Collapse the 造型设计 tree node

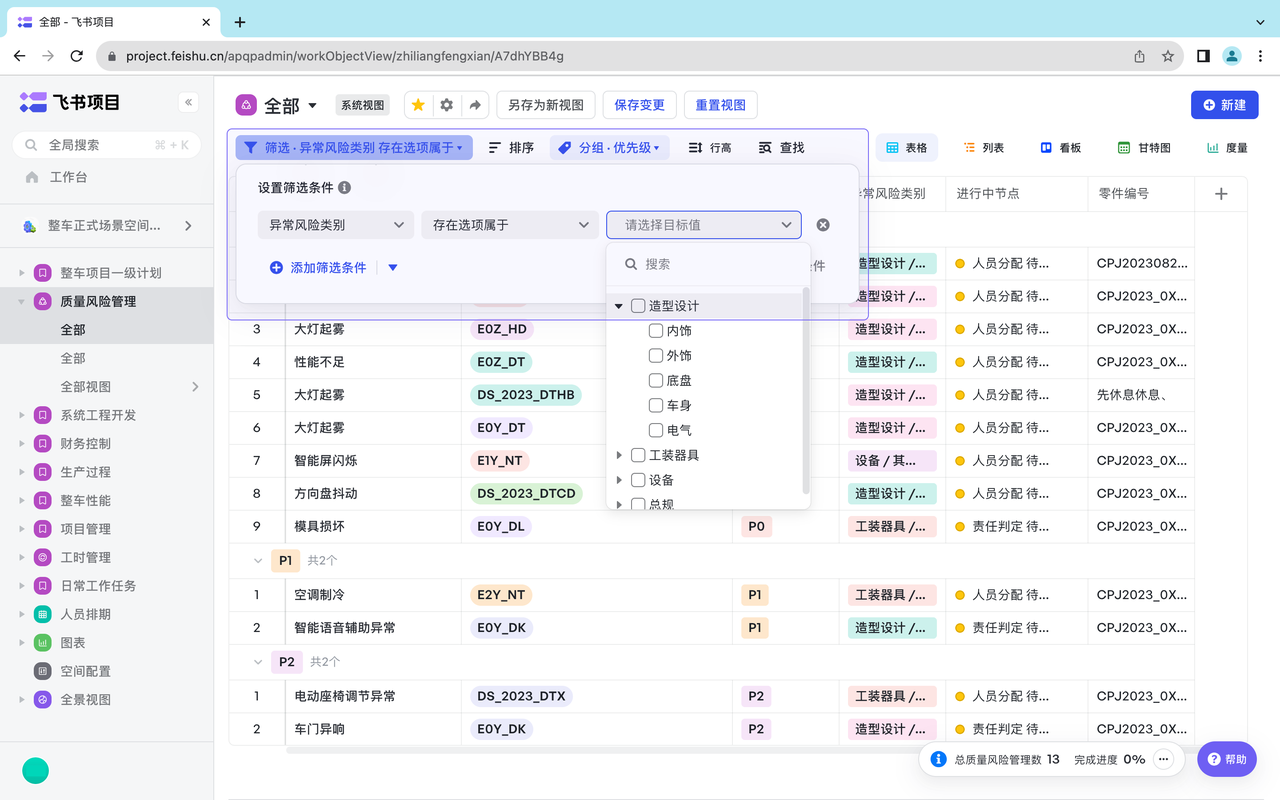[x=619, y=306]
